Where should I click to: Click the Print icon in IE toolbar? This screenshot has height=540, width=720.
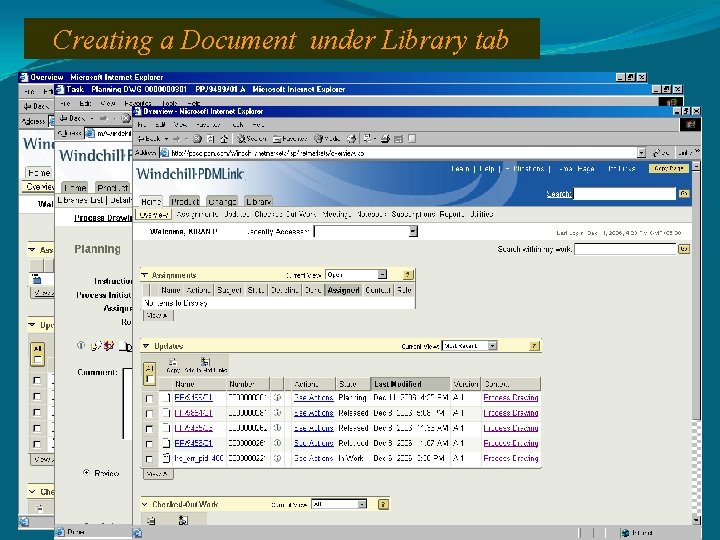point(385,139)
